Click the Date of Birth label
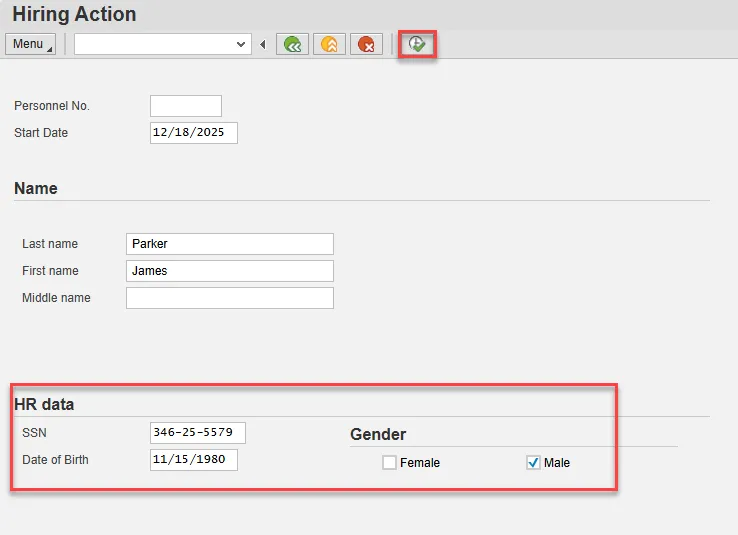This screenshot has width=738, height=535. click(56, 460)
